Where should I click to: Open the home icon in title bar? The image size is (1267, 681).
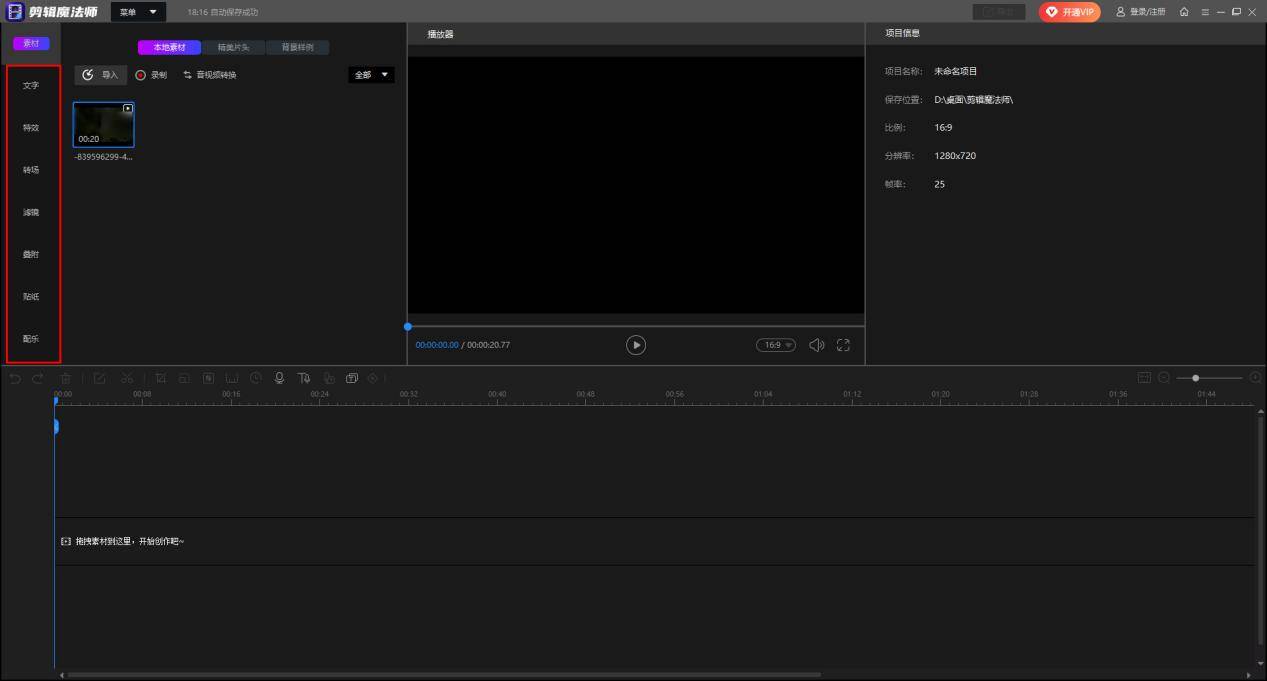click(x=1184, y=12)
